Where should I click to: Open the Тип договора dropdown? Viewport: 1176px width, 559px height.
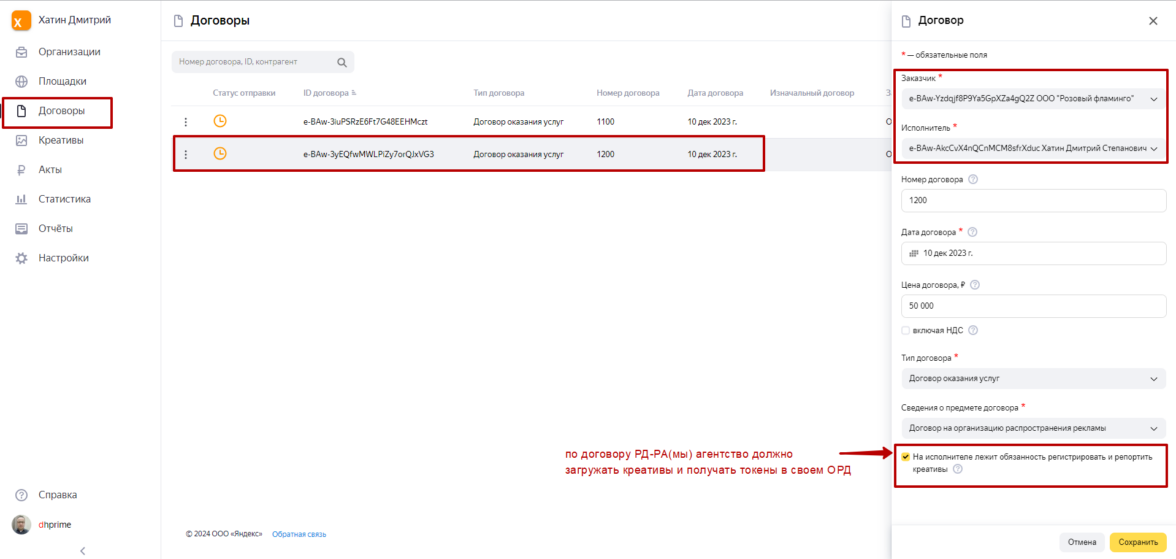pyautogui.click(x=1155, y=379)
